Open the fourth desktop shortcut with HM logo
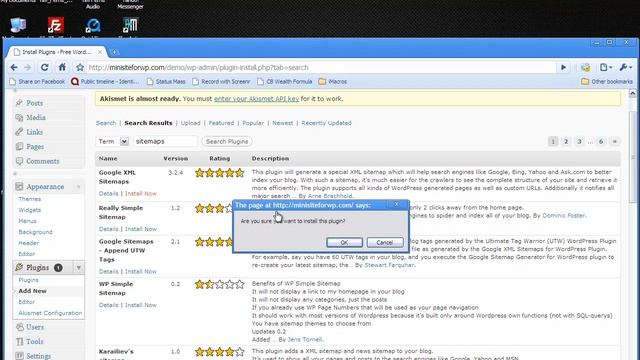 pos(130,25)
